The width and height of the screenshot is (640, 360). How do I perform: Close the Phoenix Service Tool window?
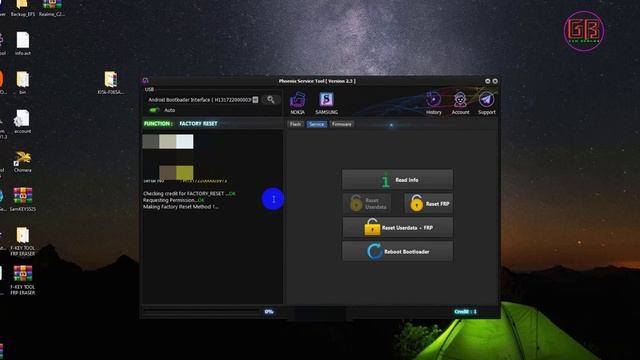[x=495, y=81]
